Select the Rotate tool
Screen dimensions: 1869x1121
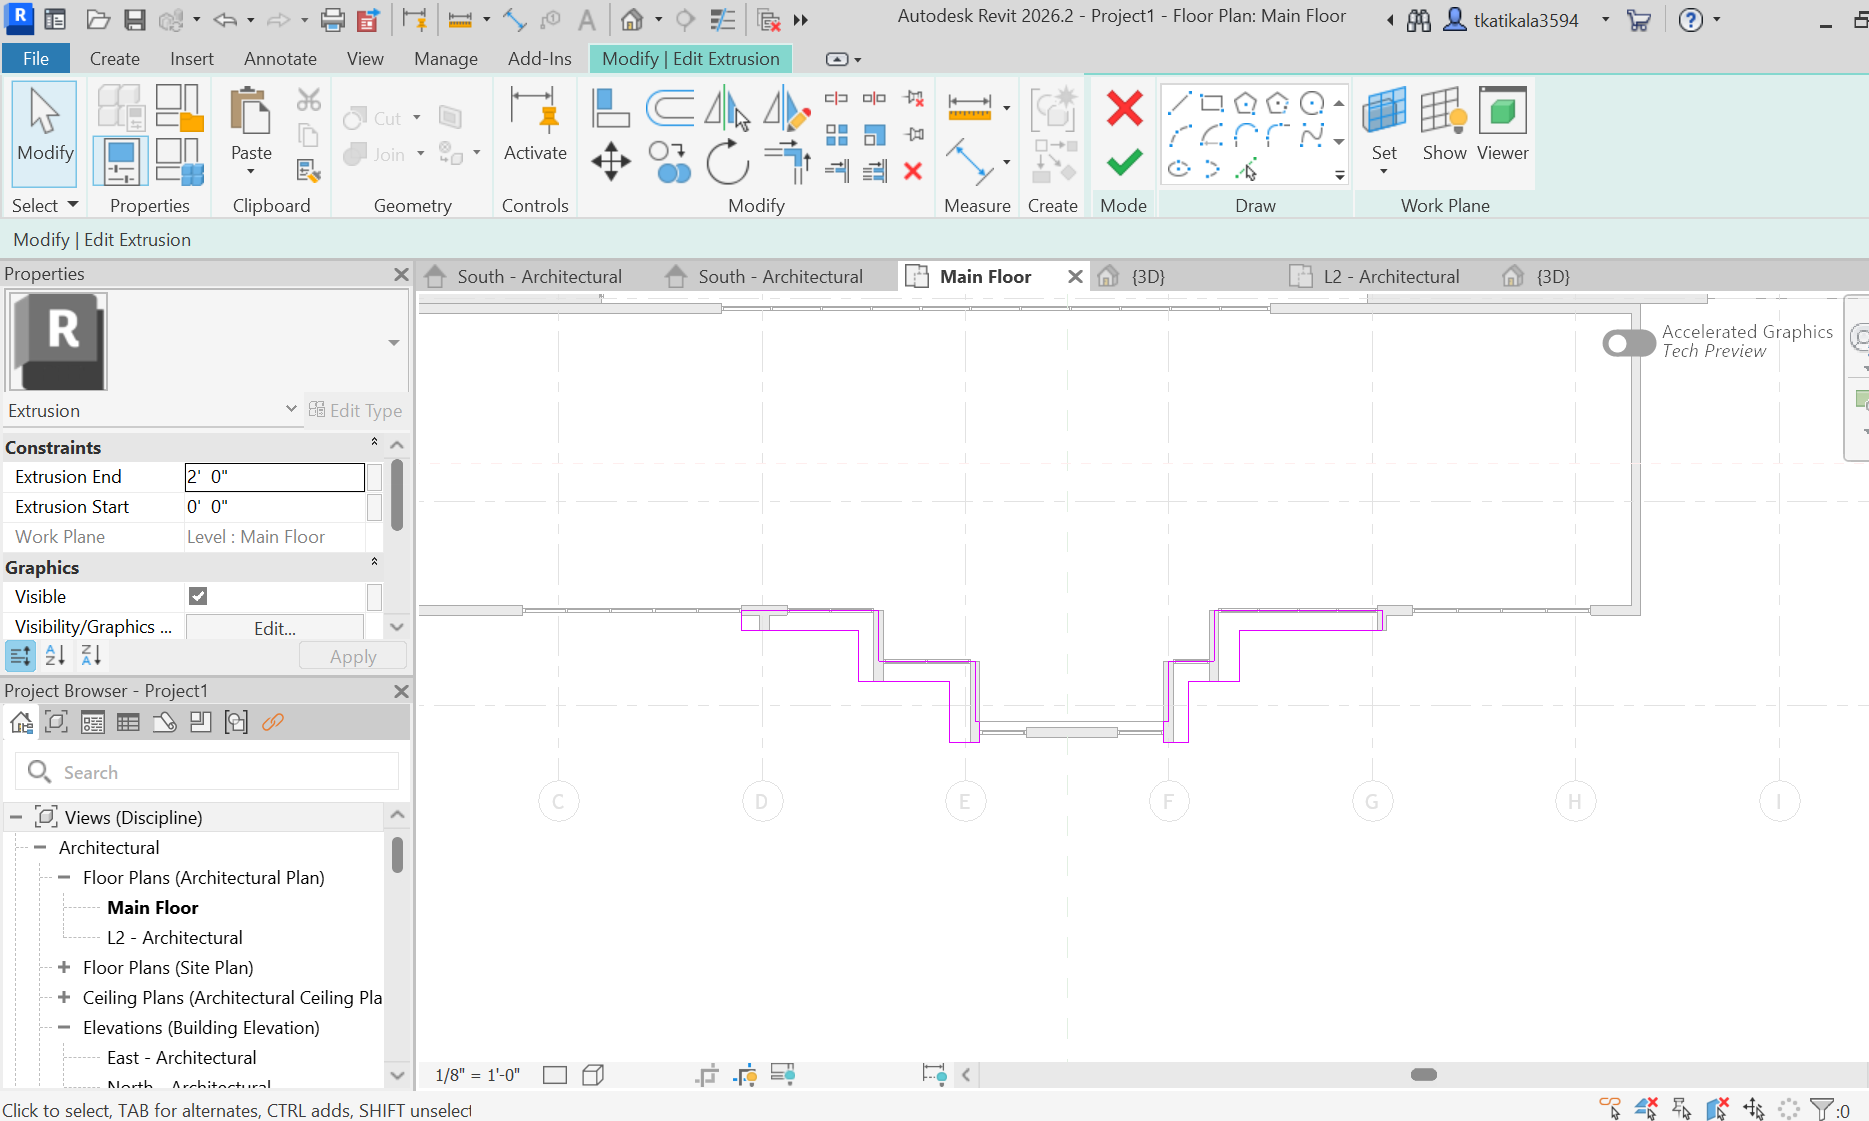click(x=727, y=162)
